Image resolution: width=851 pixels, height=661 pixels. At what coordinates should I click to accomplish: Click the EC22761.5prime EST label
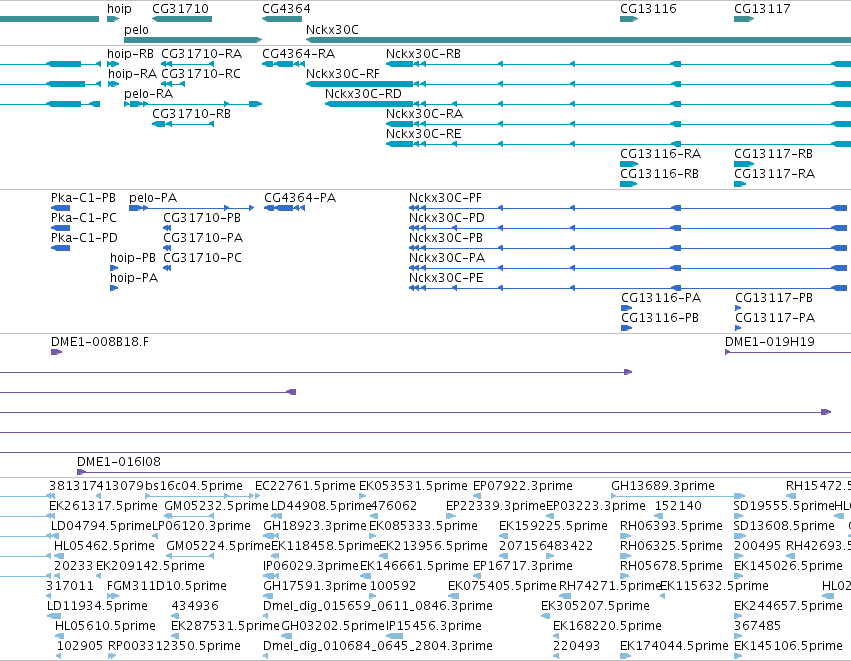305,486
